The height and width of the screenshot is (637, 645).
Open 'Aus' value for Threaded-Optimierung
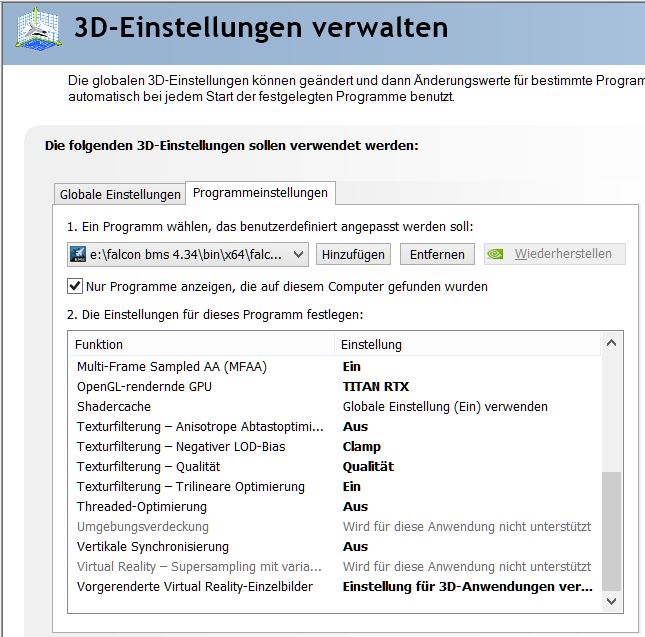pyautogui.click(x=355, y=507)
